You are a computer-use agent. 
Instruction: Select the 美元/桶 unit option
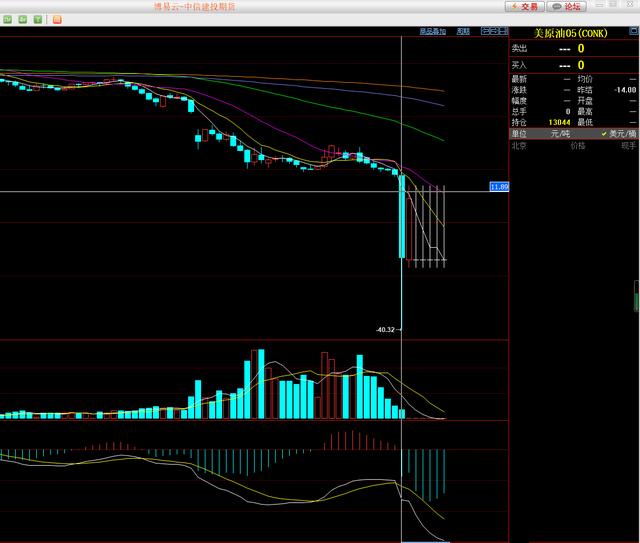[x=619, y=134]
